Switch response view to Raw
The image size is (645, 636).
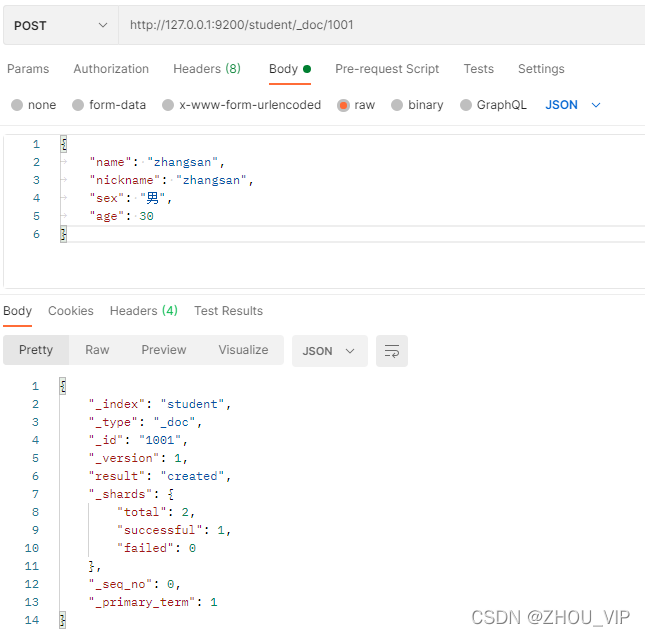97,350
